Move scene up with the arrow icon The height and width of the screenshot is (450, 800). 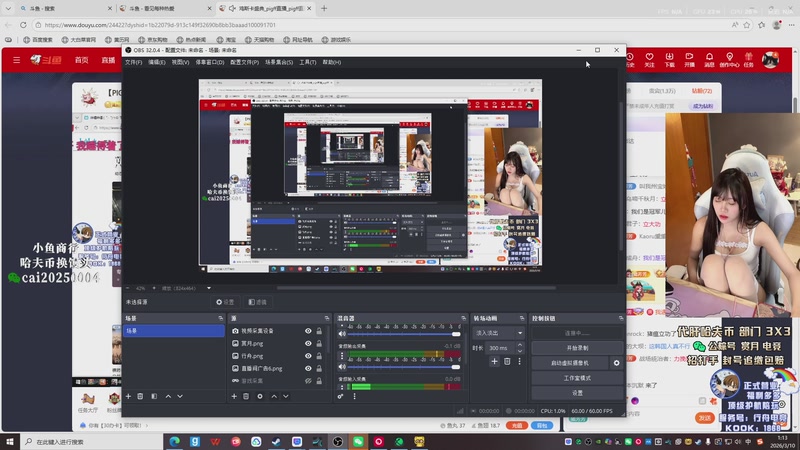click(x=168, y=396)
